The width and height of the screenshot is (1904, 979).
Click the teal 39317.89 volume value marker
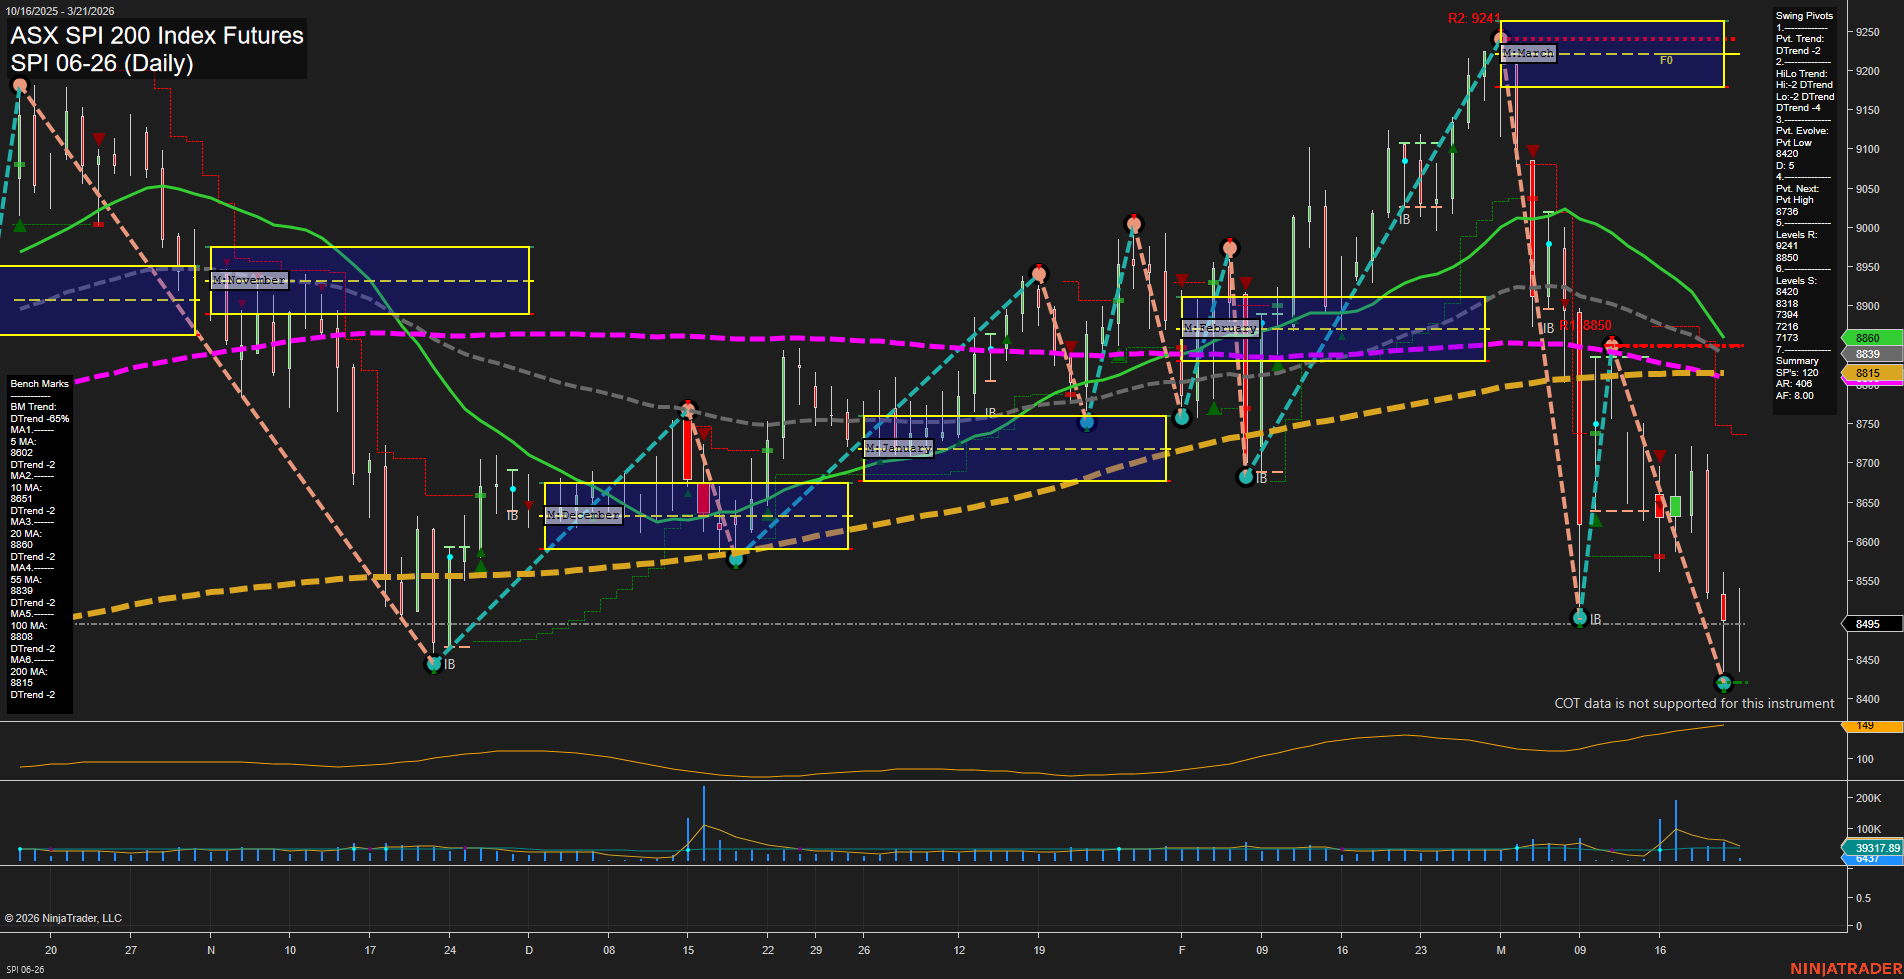[x=1874, y=847]
